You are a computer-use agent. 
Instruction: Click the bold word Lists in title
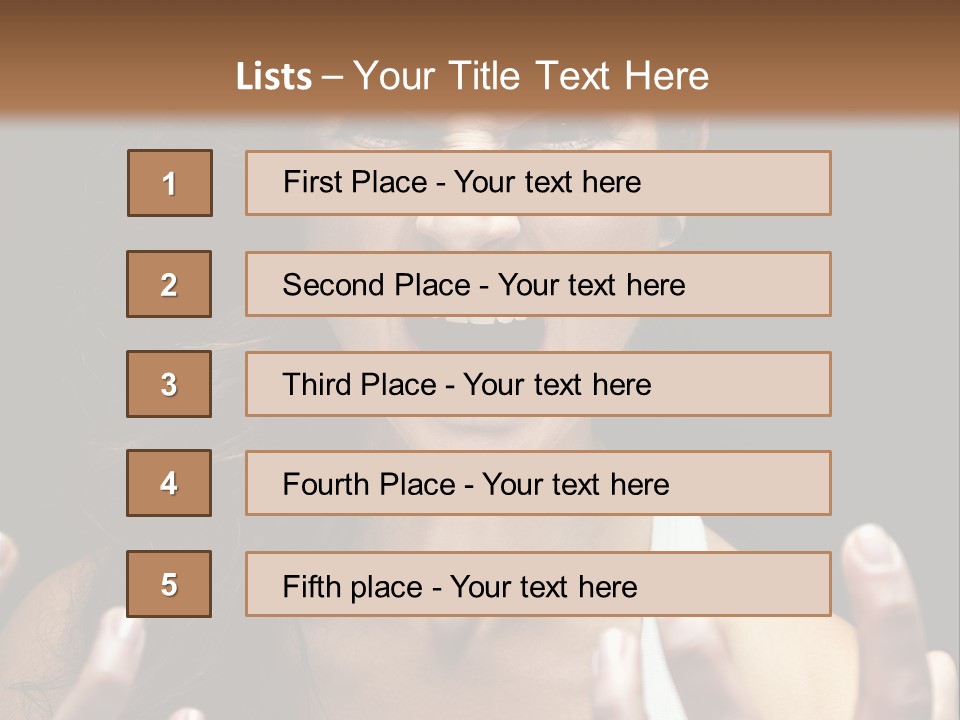click(x=274, y=77)
